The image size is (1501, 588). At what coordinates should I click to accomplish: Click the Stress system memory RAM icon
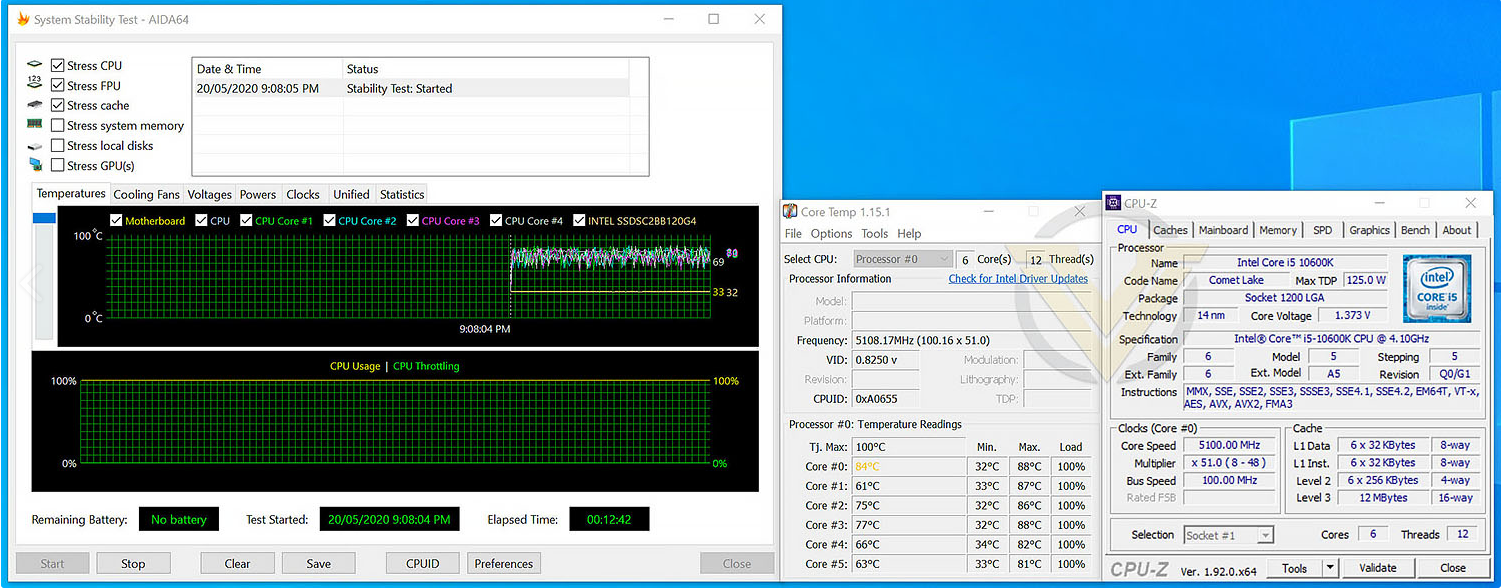coord(35,125)
